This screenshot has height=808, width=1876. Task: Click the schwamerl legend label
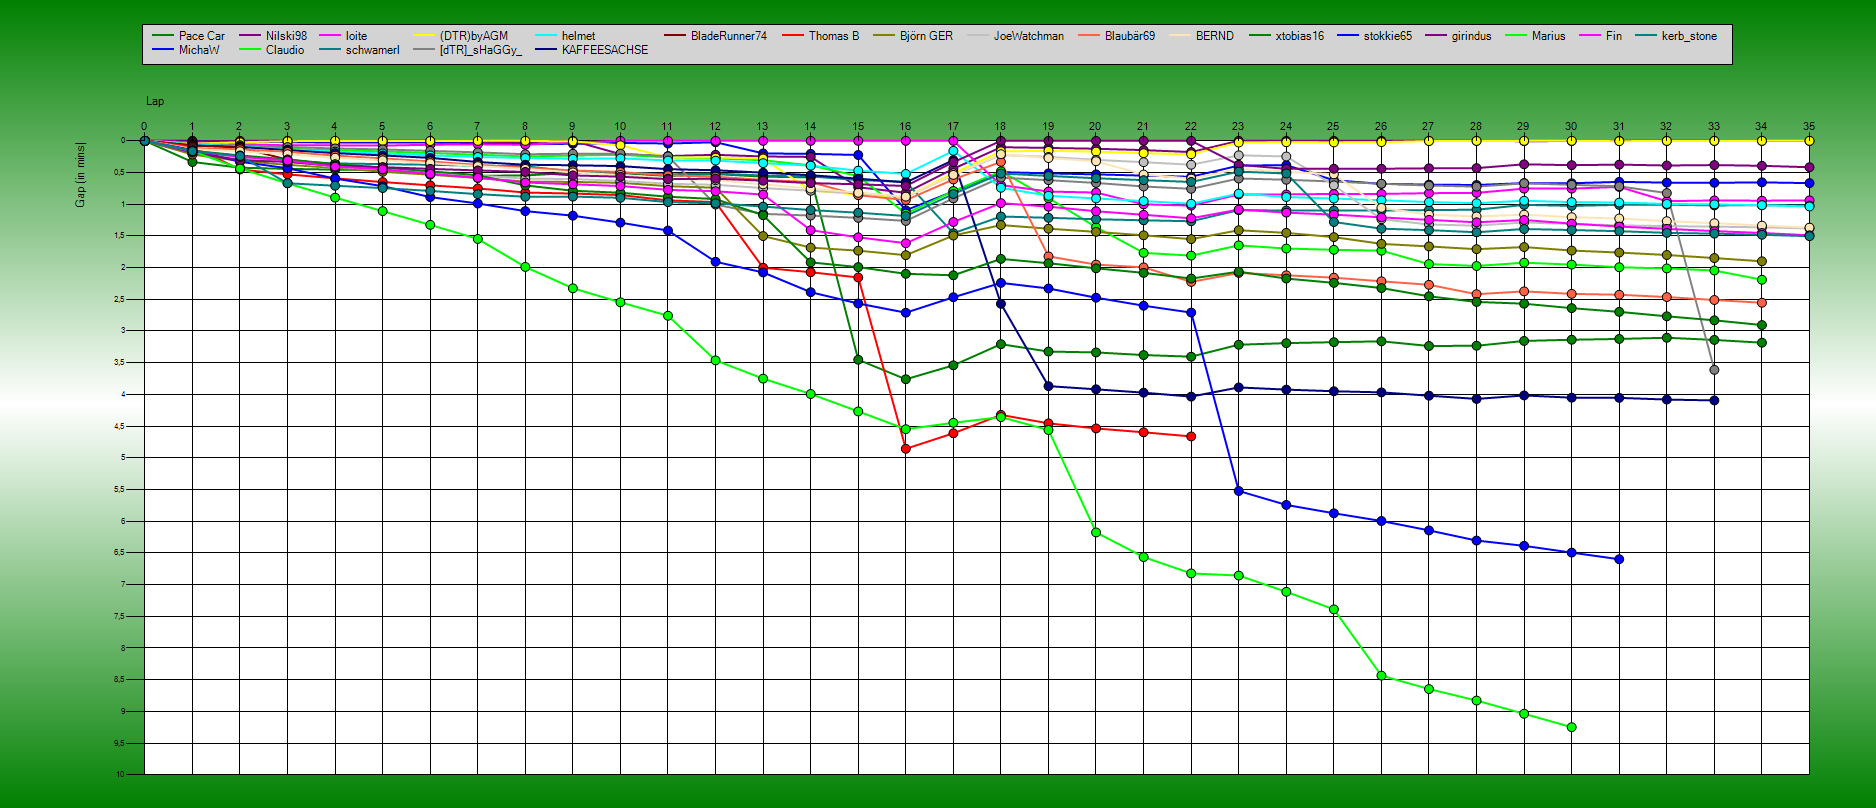pyautogui.click(x=372, y=50)
